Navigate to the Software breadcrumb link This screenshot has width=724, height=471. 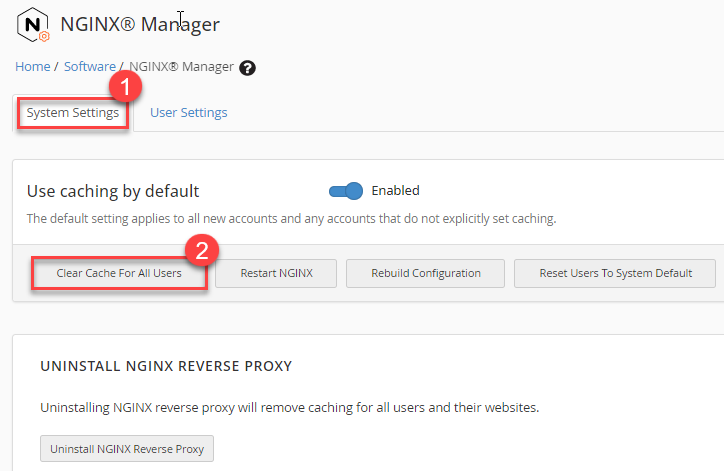89,67
